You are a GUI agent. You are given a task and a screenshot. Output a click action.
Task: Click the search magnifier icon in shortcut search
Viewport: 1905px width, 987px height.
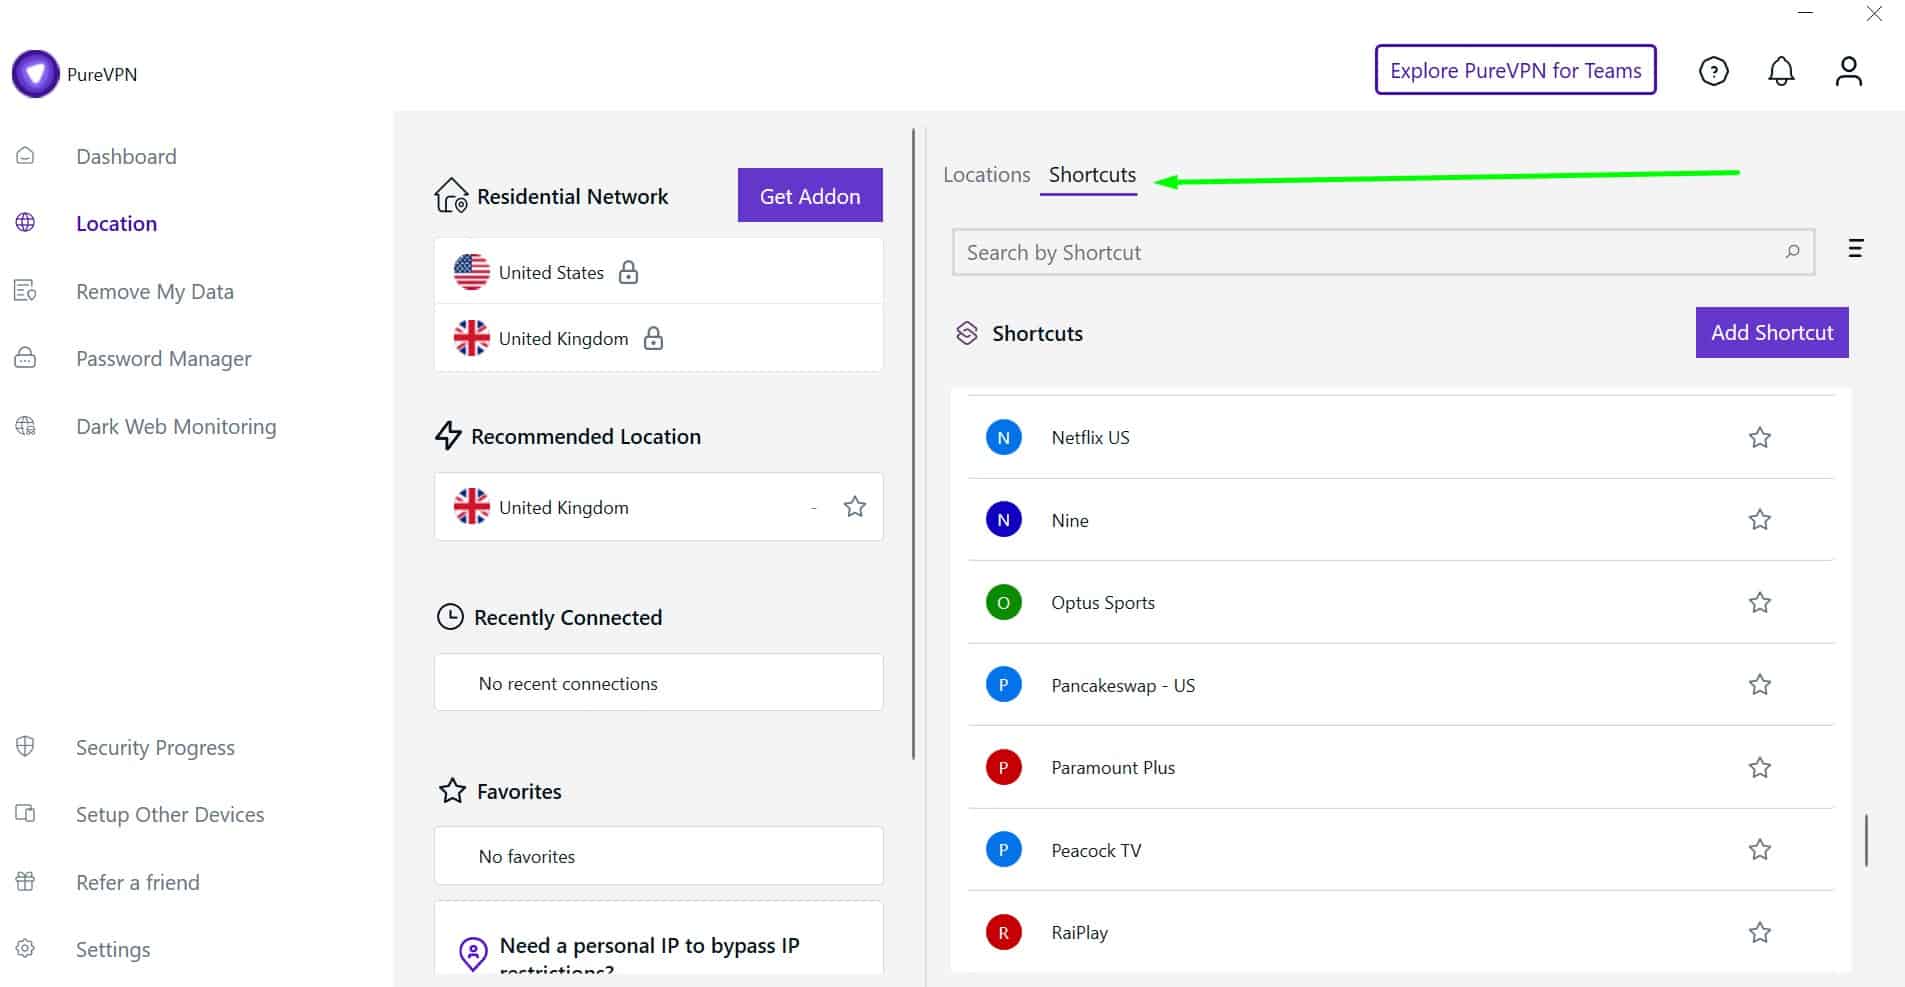(x=1793, y=251)
